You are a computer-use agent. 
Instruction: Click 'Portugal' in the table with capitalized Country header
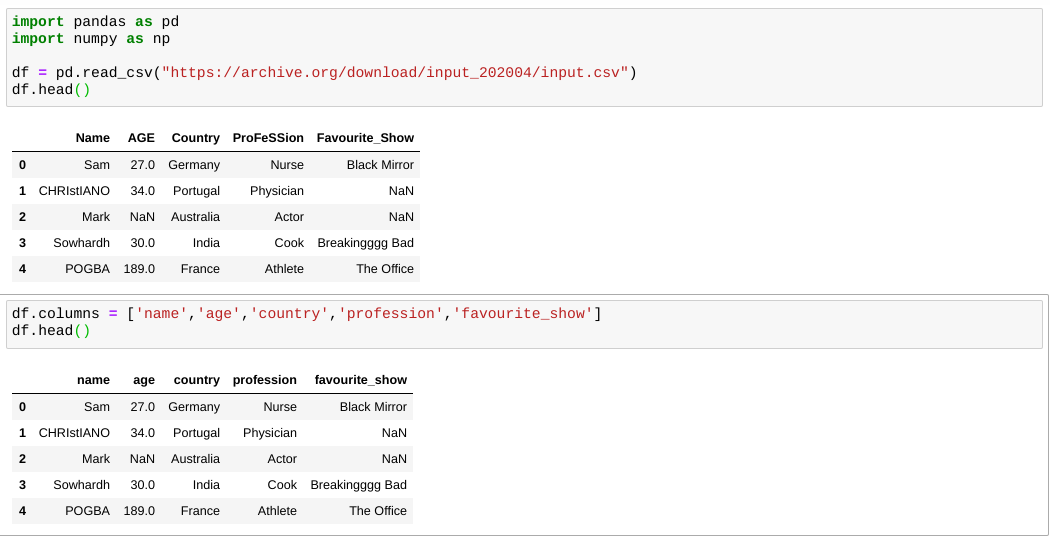tap(196, 191)
